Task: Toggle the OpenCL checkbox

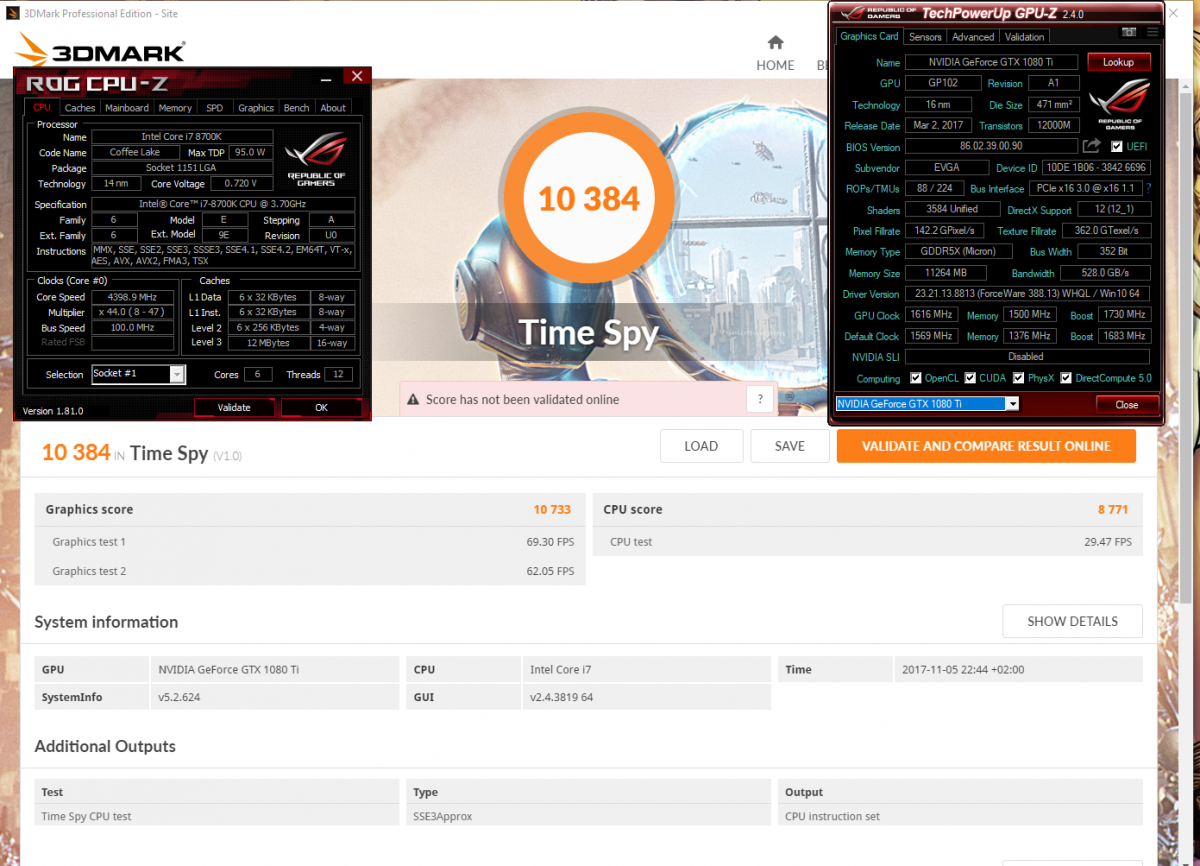Action: 916,378
